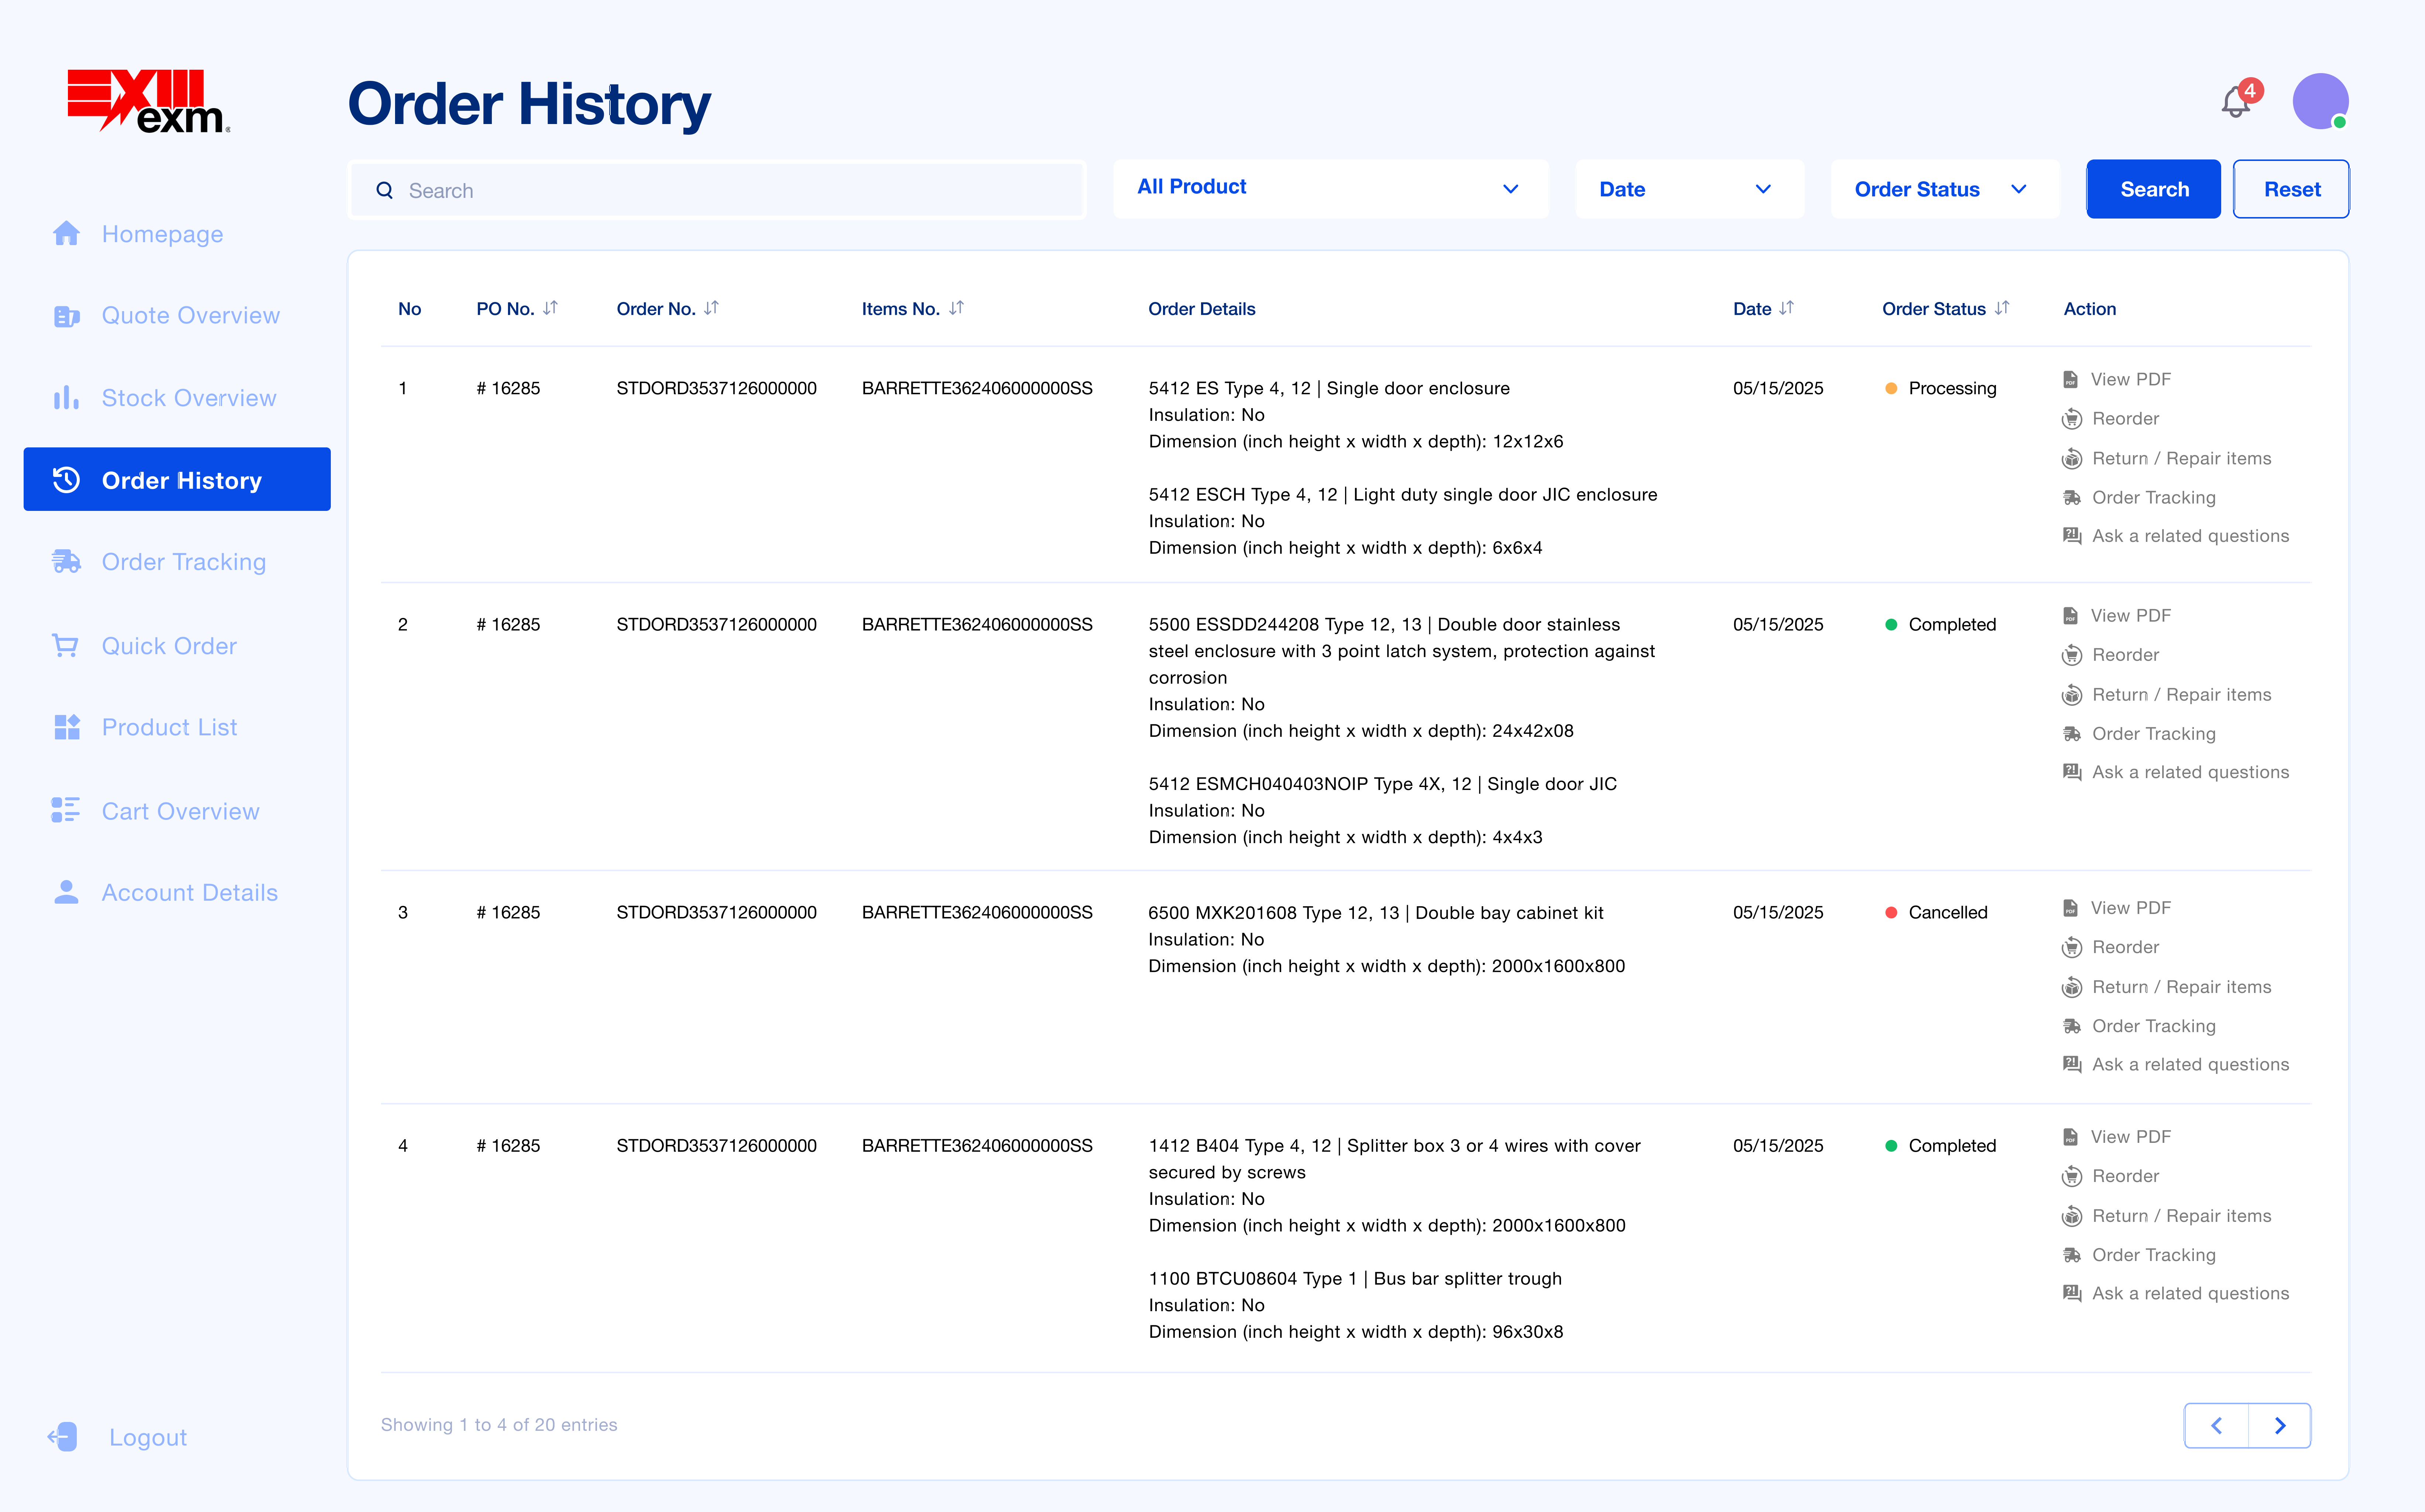The height and width of the screenshot is (1512, 2425).
Task: Click the Homepage house icon
Action: [x=66, y=234]
